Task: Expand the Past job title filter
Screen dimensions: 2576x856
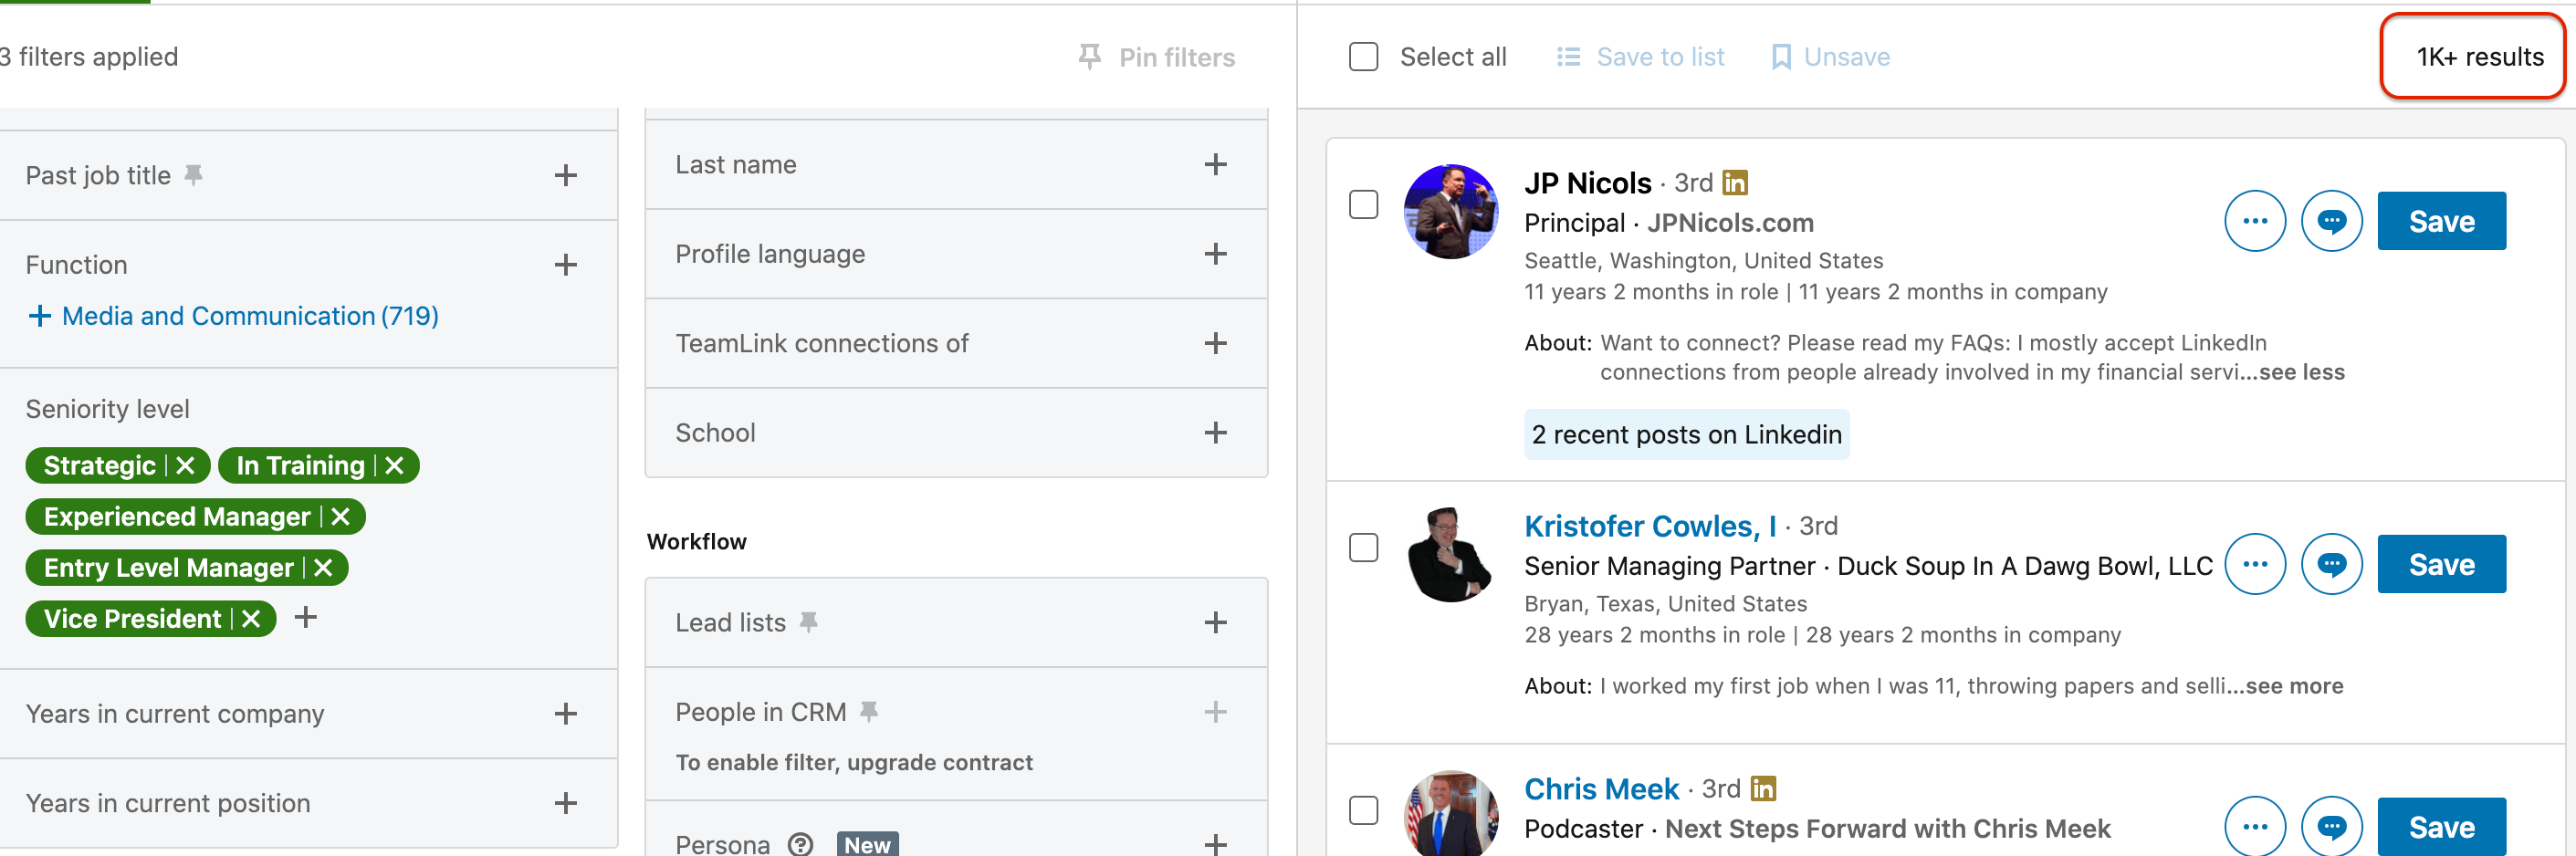Action: (565, 176)
